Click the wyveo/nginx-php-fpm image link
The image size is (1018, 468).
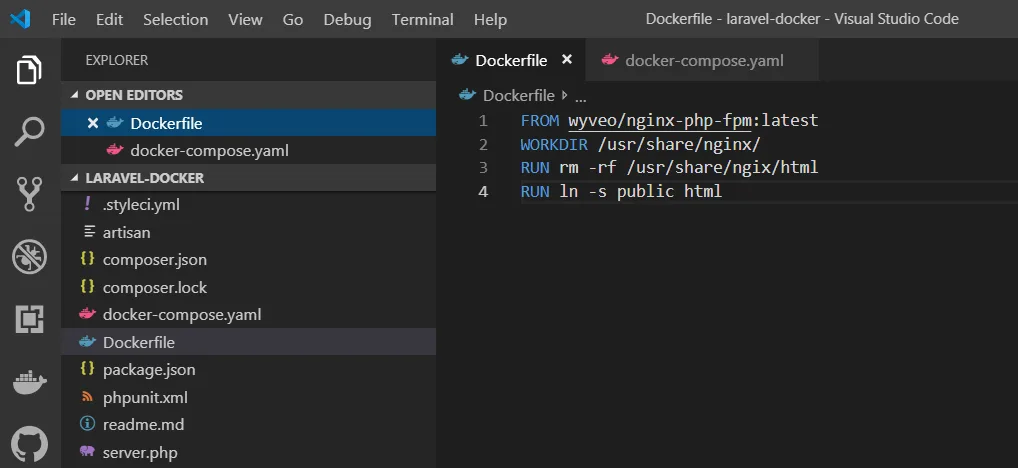coord(660,120)
